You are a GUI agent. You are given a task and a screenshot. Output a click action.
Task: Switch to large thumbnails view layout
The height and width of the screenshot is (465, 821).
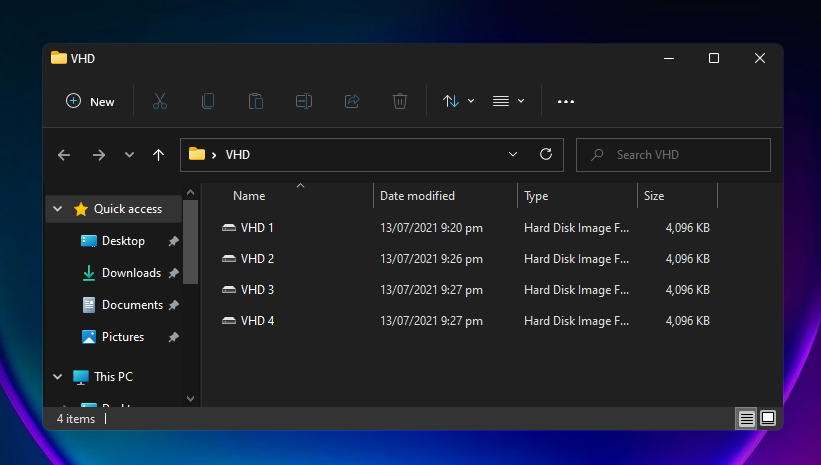click(768, 419)
